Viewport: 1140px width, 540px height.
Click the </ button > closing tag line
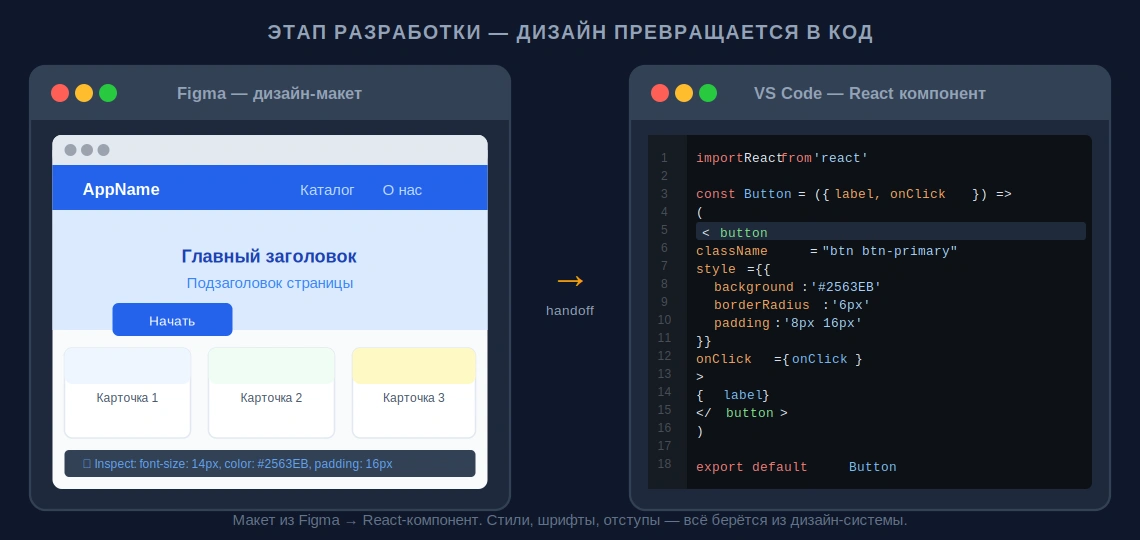pos(742,413)
